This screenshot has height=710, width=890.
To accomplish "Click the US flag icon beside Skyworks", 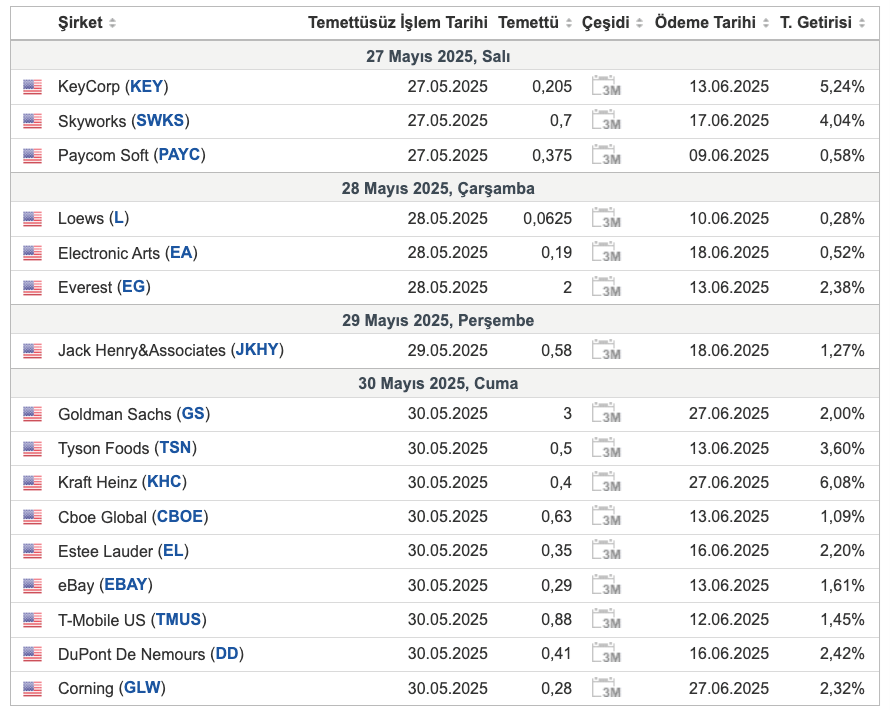I will [x=32, y=121].
